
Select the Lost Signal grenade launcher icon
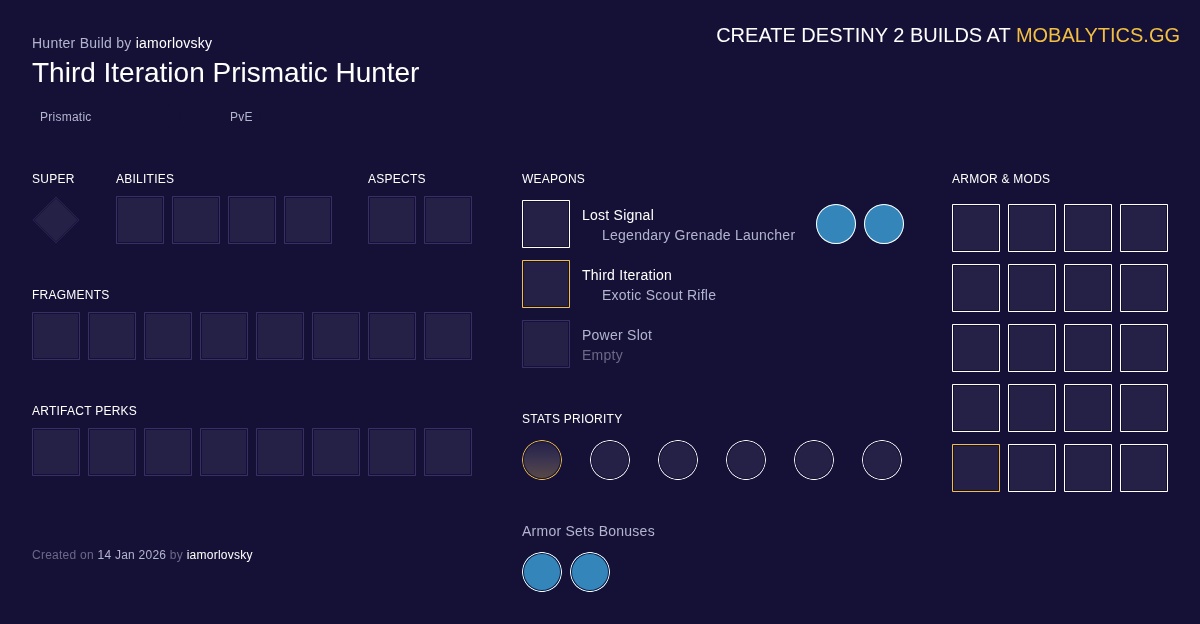pyautogui.click(x=546, y=224)
